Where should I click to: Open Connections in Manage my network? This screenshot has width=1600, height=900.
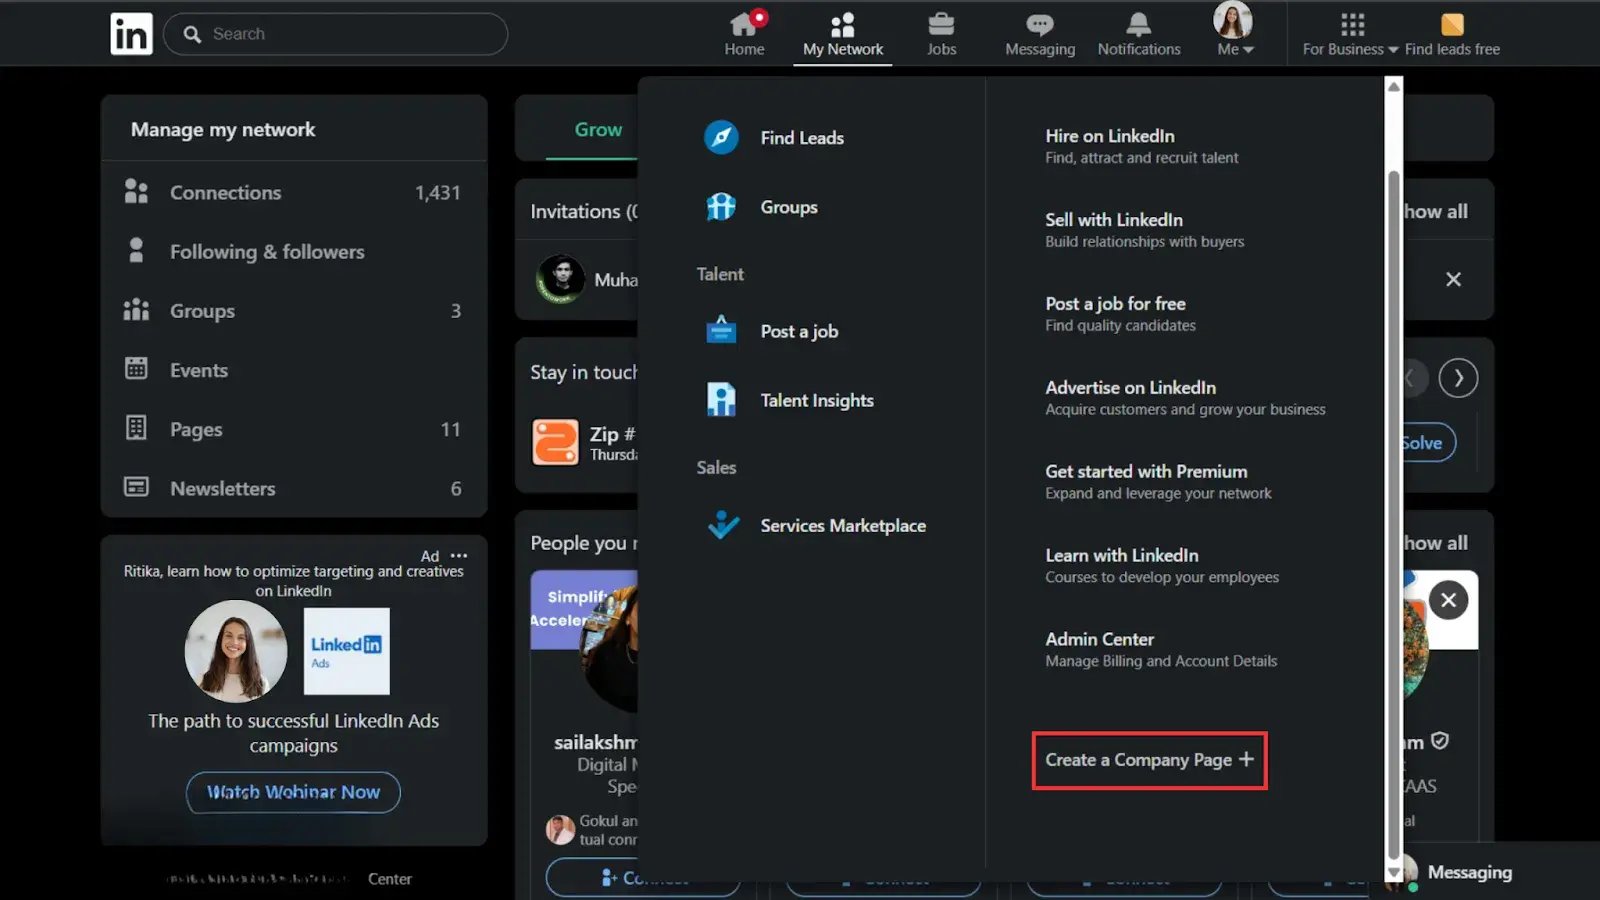(x=225, y=193)
